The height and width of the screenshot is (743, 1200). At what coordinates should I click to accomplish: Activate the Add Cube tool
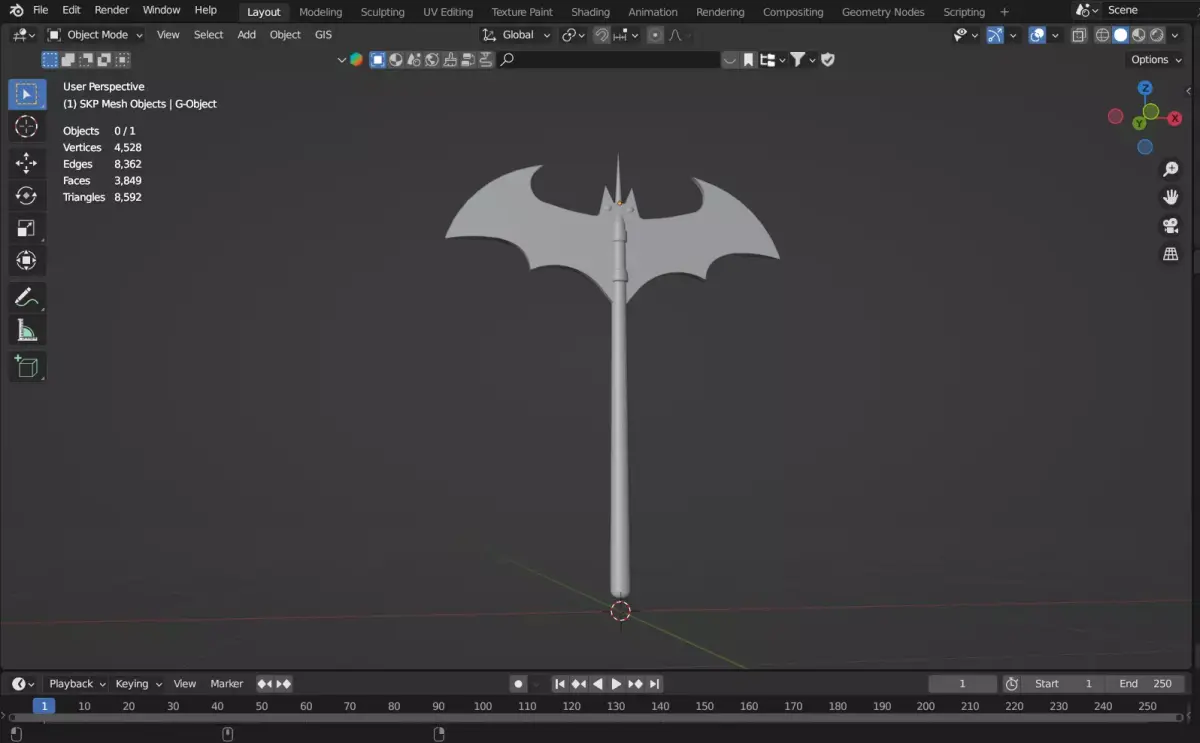pos(27,366)
